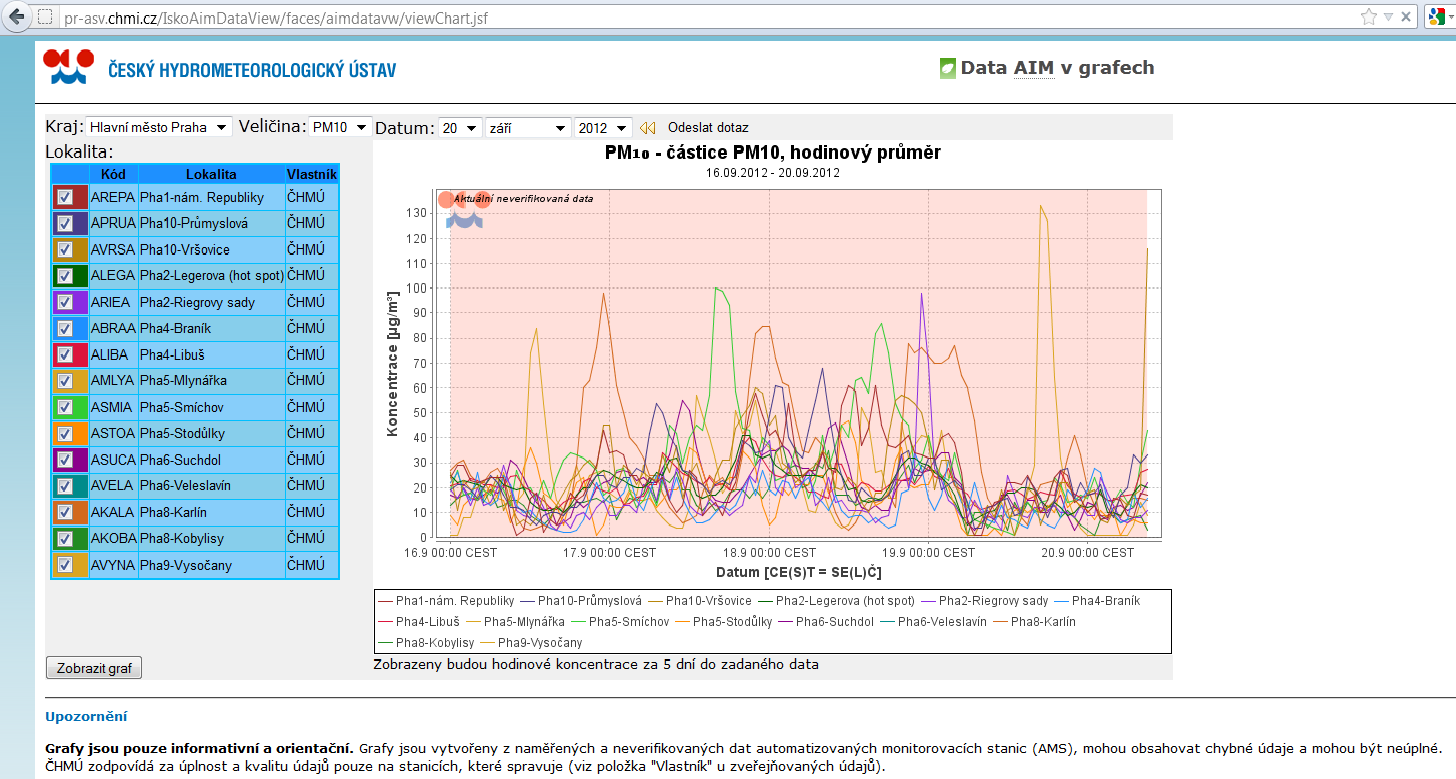Toggle the AMLYA Pha5-Mlynářka checkbox

click(65, 381)
